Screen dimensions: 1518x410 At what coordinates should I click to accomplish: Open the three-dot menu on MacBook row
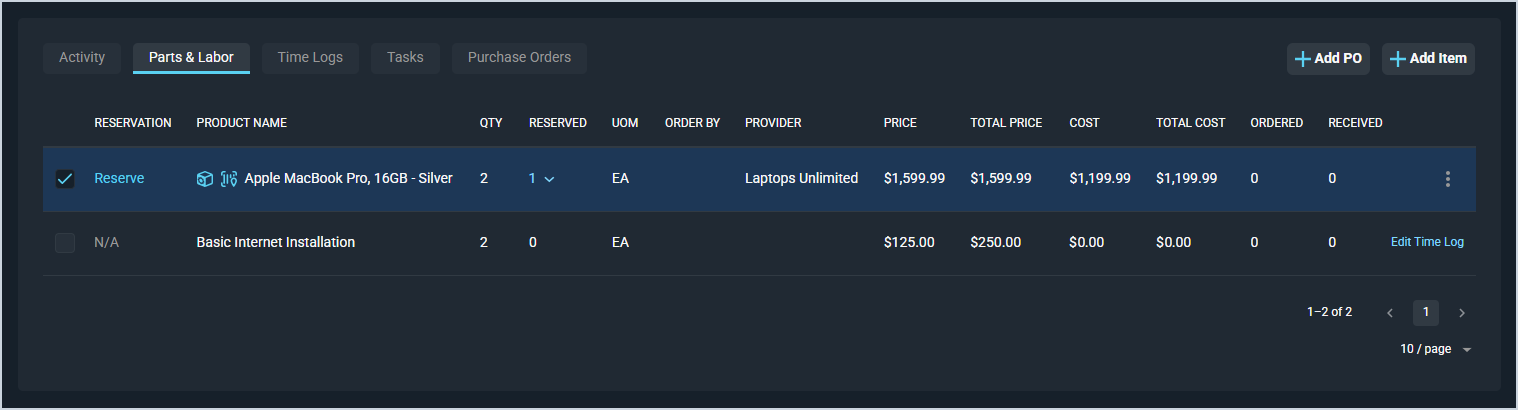tap(1447, 179)
